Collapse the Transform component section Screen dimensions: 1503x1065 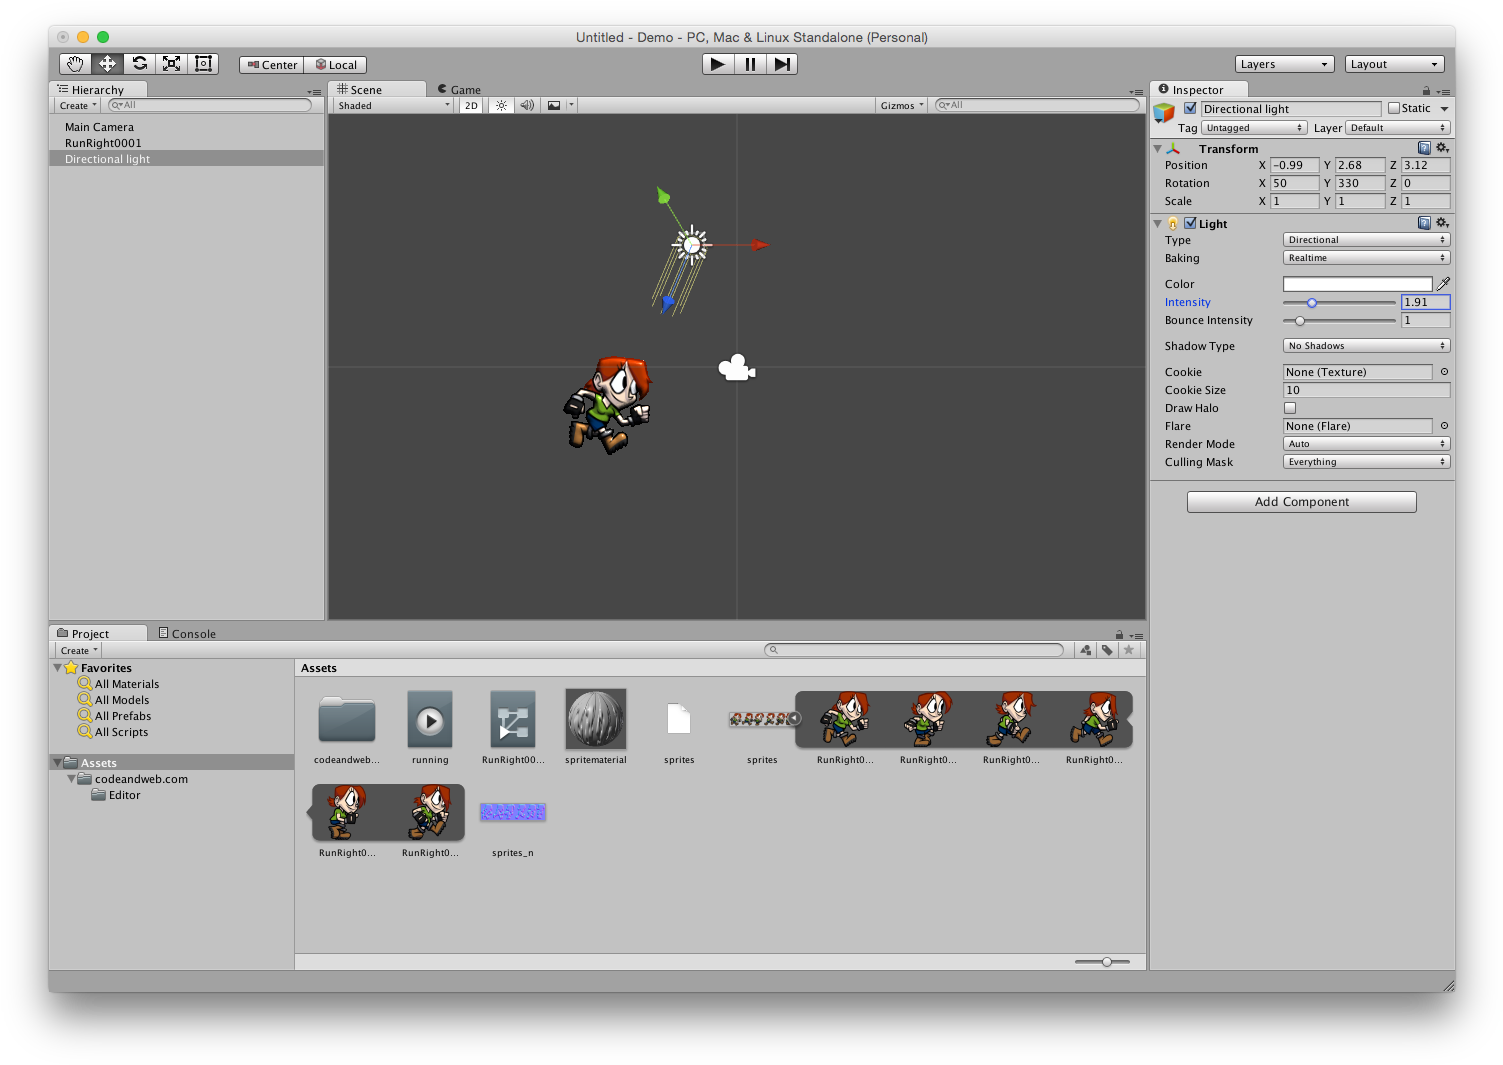pos(1158,149)
